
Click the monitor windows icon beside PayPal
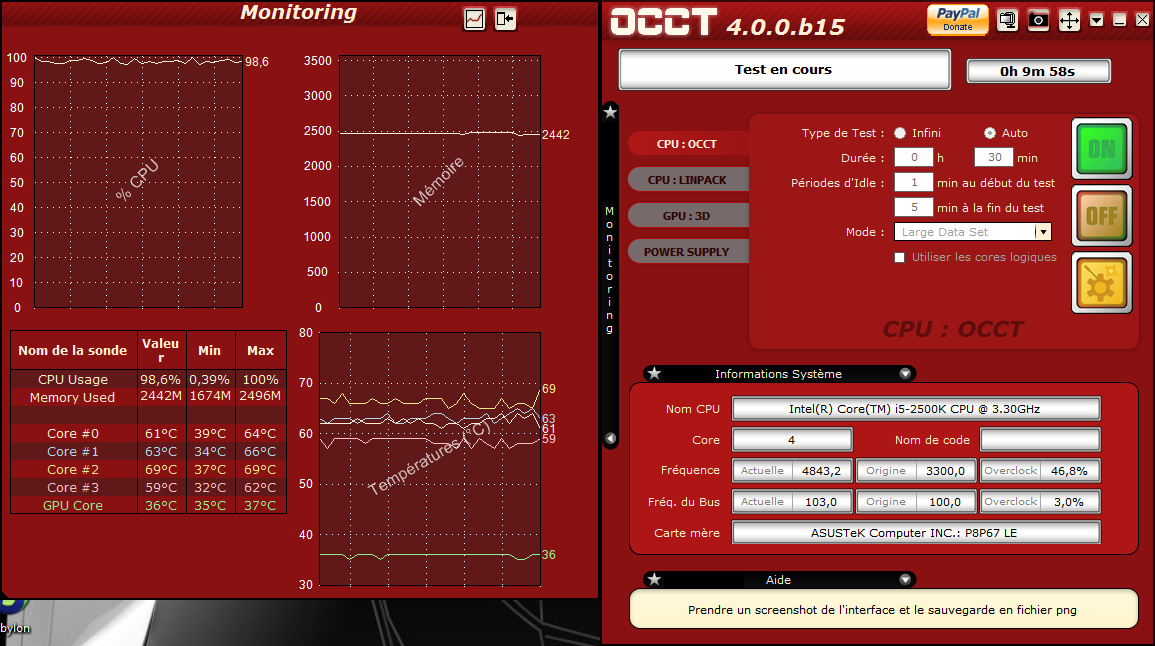(x=1007, y=20)
